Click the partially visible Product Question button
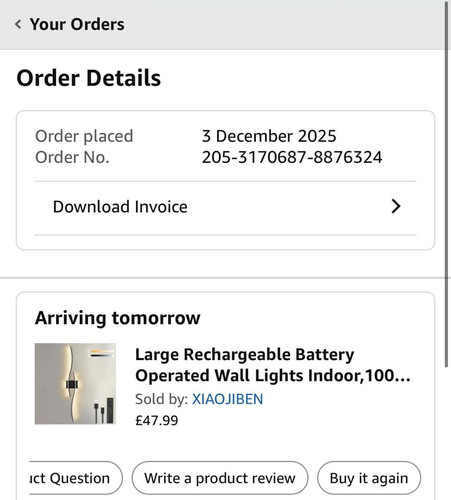This screenshot has width=451, height=500. coord(75,478)
